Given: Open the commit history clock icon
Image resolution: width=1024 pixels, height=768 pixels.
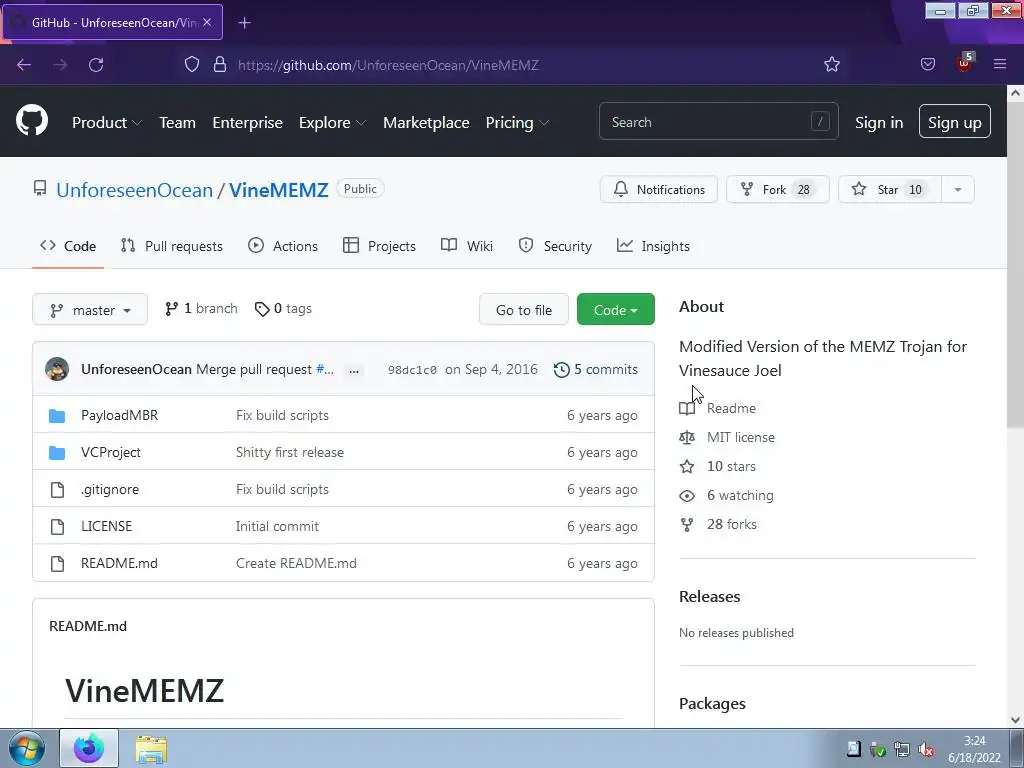Looking at the screenshot, I should [x=561, y=370].
